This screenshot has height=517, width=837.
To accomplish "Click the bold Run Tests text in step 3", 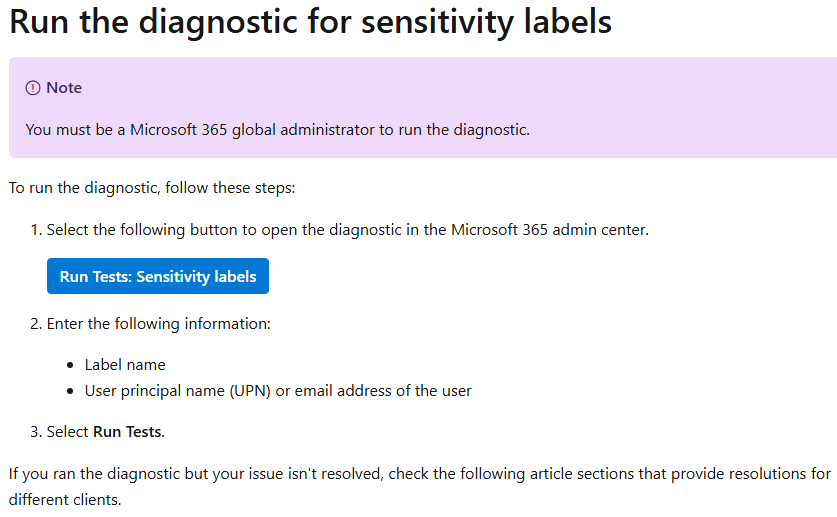I will tap(127, 432).
